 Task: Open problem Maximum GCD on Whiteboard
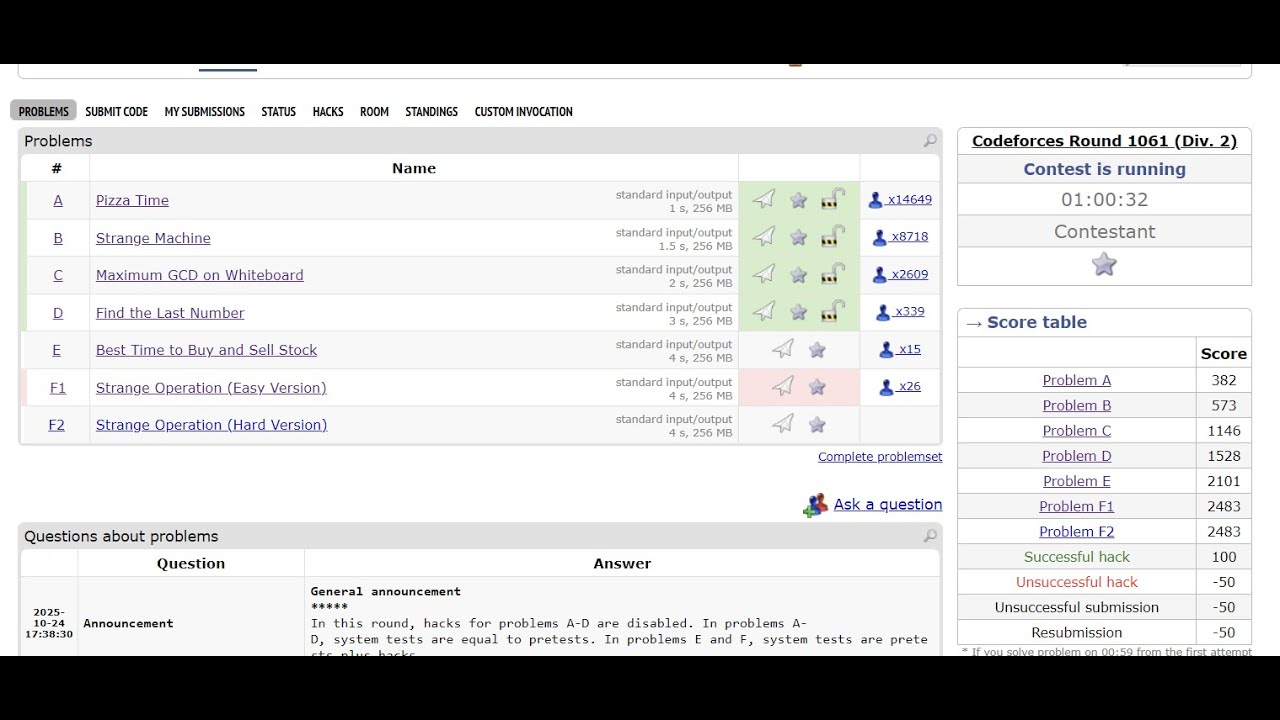(x=199, y=275)
